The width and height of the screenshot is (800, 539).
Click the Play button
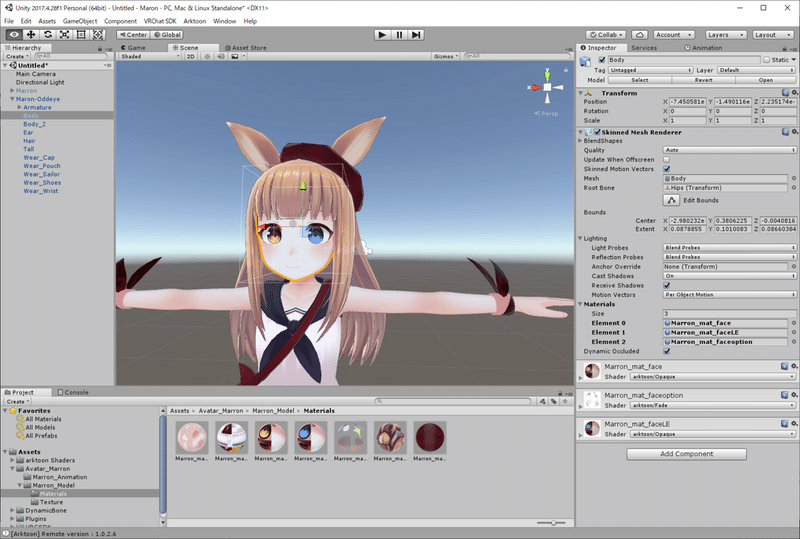382,35
